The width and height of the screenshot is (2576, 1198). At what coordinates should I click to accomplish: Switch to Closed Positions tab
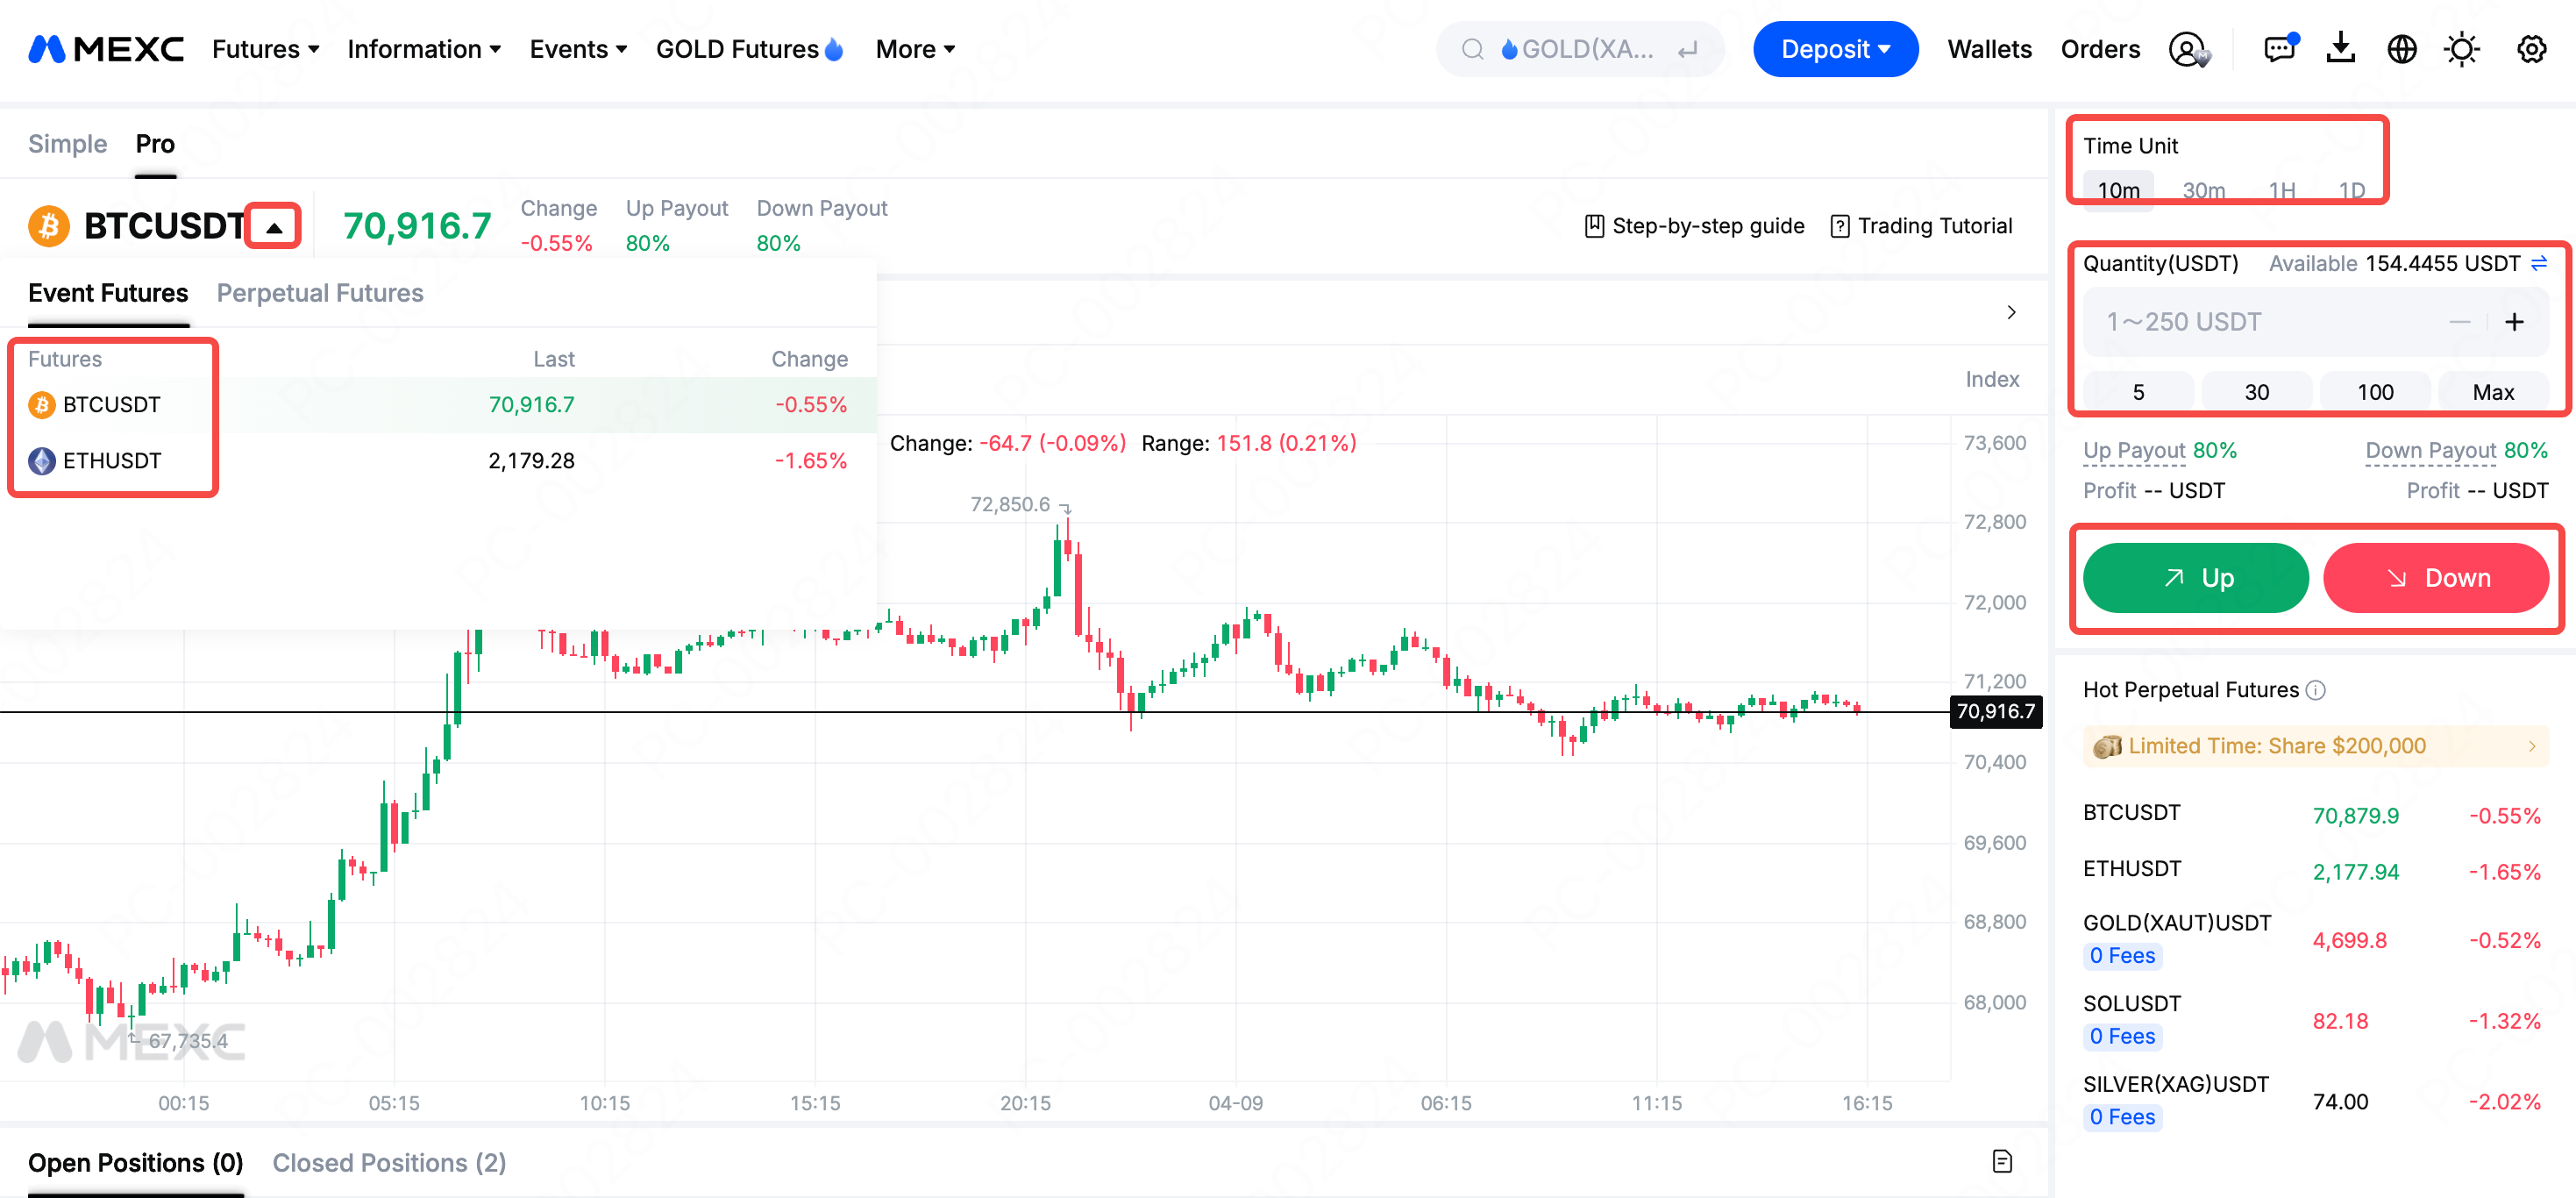pyautogui.click(x=389, y=1163)
